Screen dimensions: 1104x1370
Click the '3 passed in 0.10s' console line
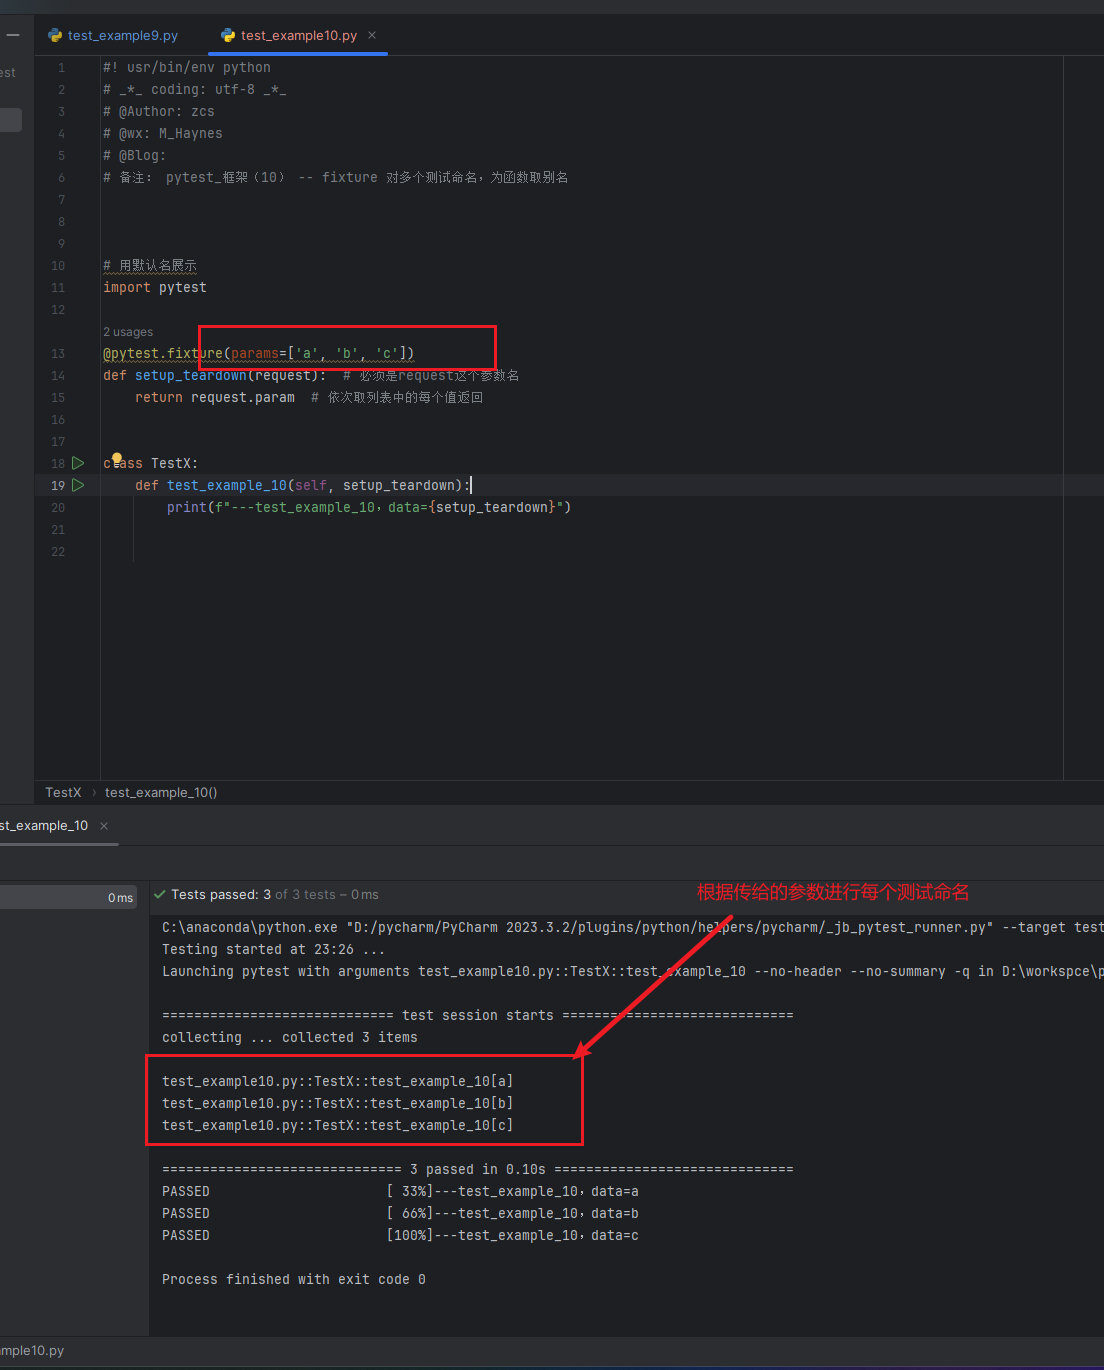click(x=478, y=1169)
